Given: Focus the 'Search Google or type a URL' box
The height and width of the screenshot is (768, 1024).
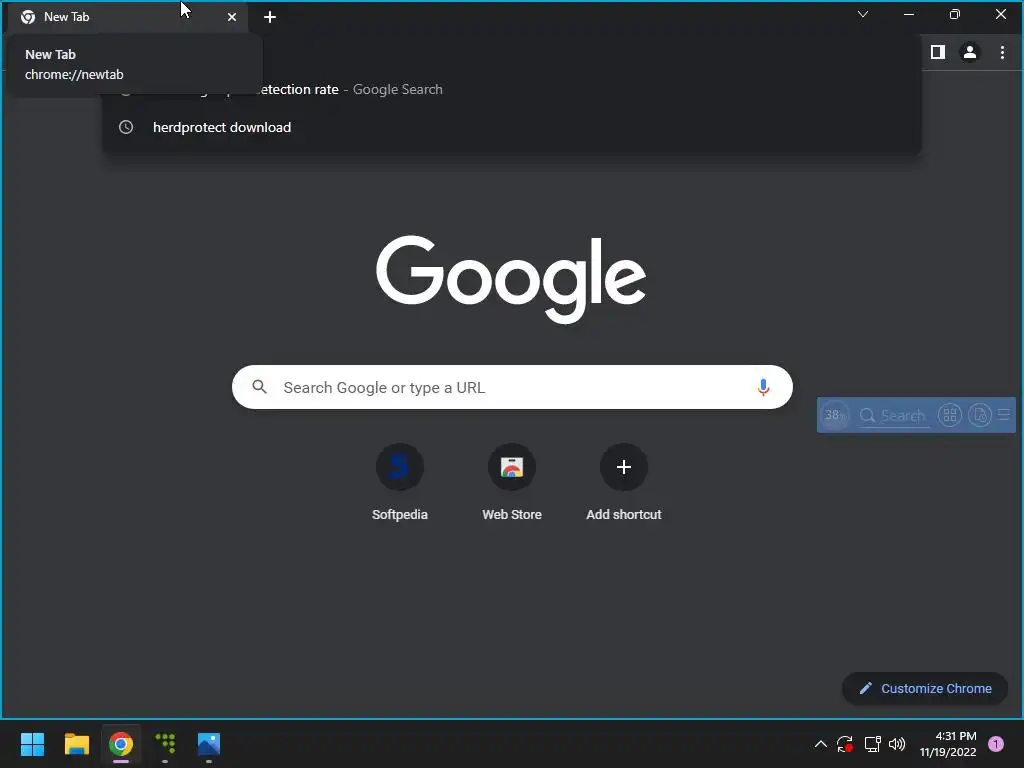Looking at the screenshot, I should click(512, 387).
